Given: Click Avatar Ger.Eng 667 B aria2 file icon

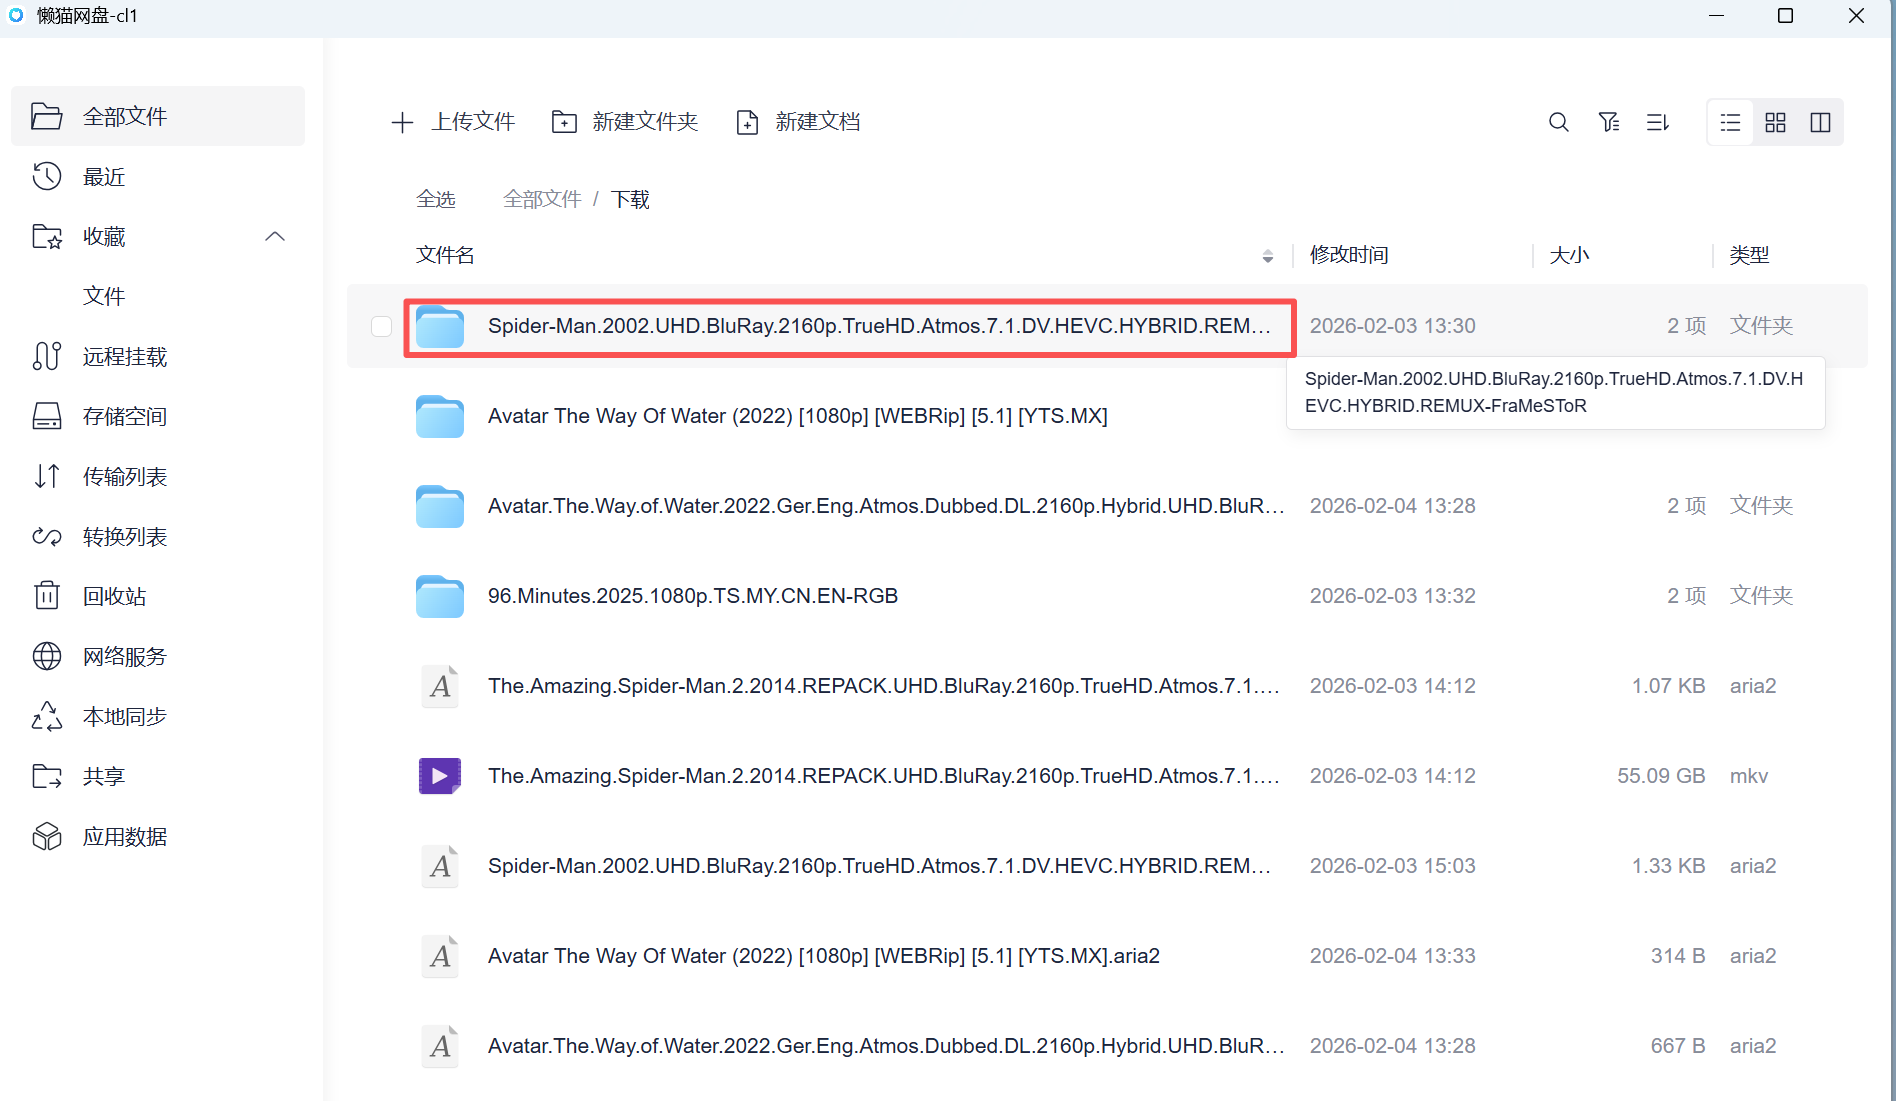Looking at the screenshot, I should [440, 1046].
